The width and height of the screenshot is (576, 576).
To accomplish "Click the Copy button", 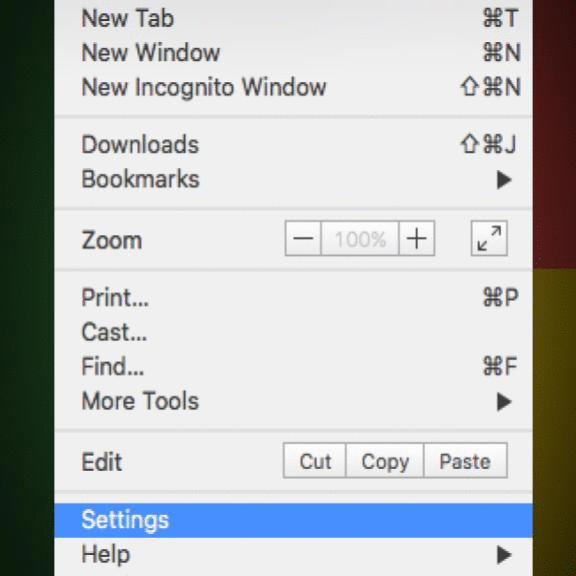I will point(385,461).
